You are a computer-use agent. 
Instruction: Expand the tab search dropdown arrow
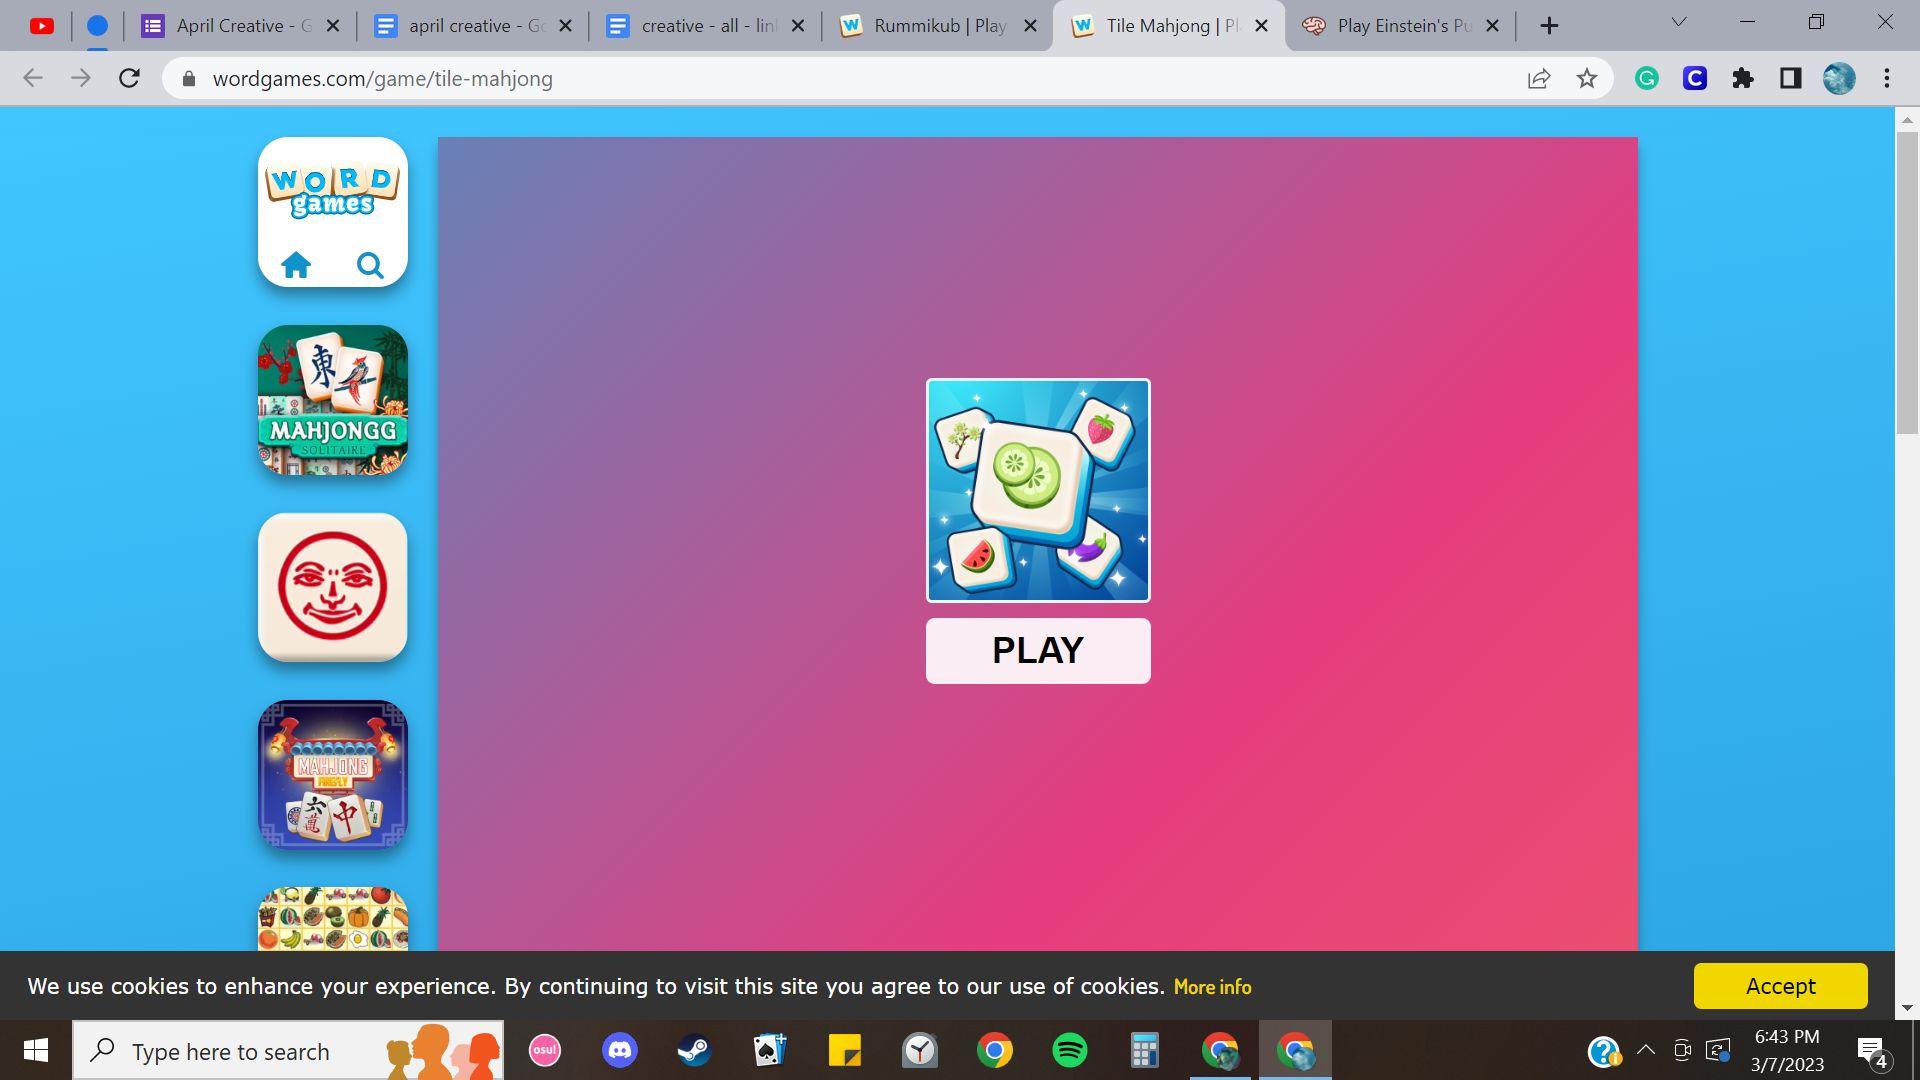pos(1679,22)
